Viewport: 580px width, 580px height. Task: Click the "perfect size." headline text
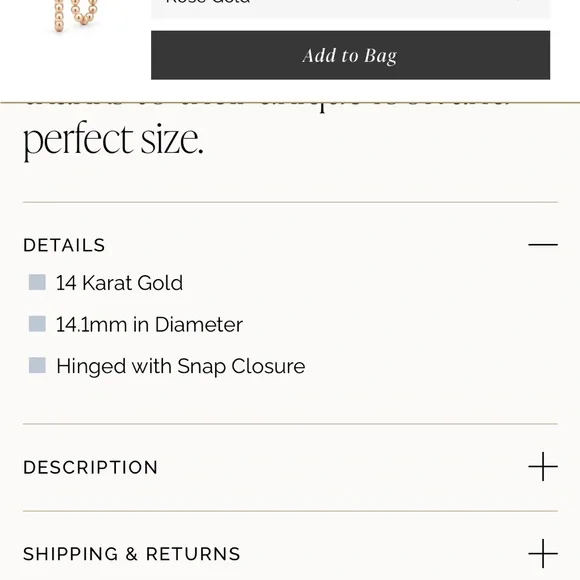pyautogui.click(x=113, y=141)
